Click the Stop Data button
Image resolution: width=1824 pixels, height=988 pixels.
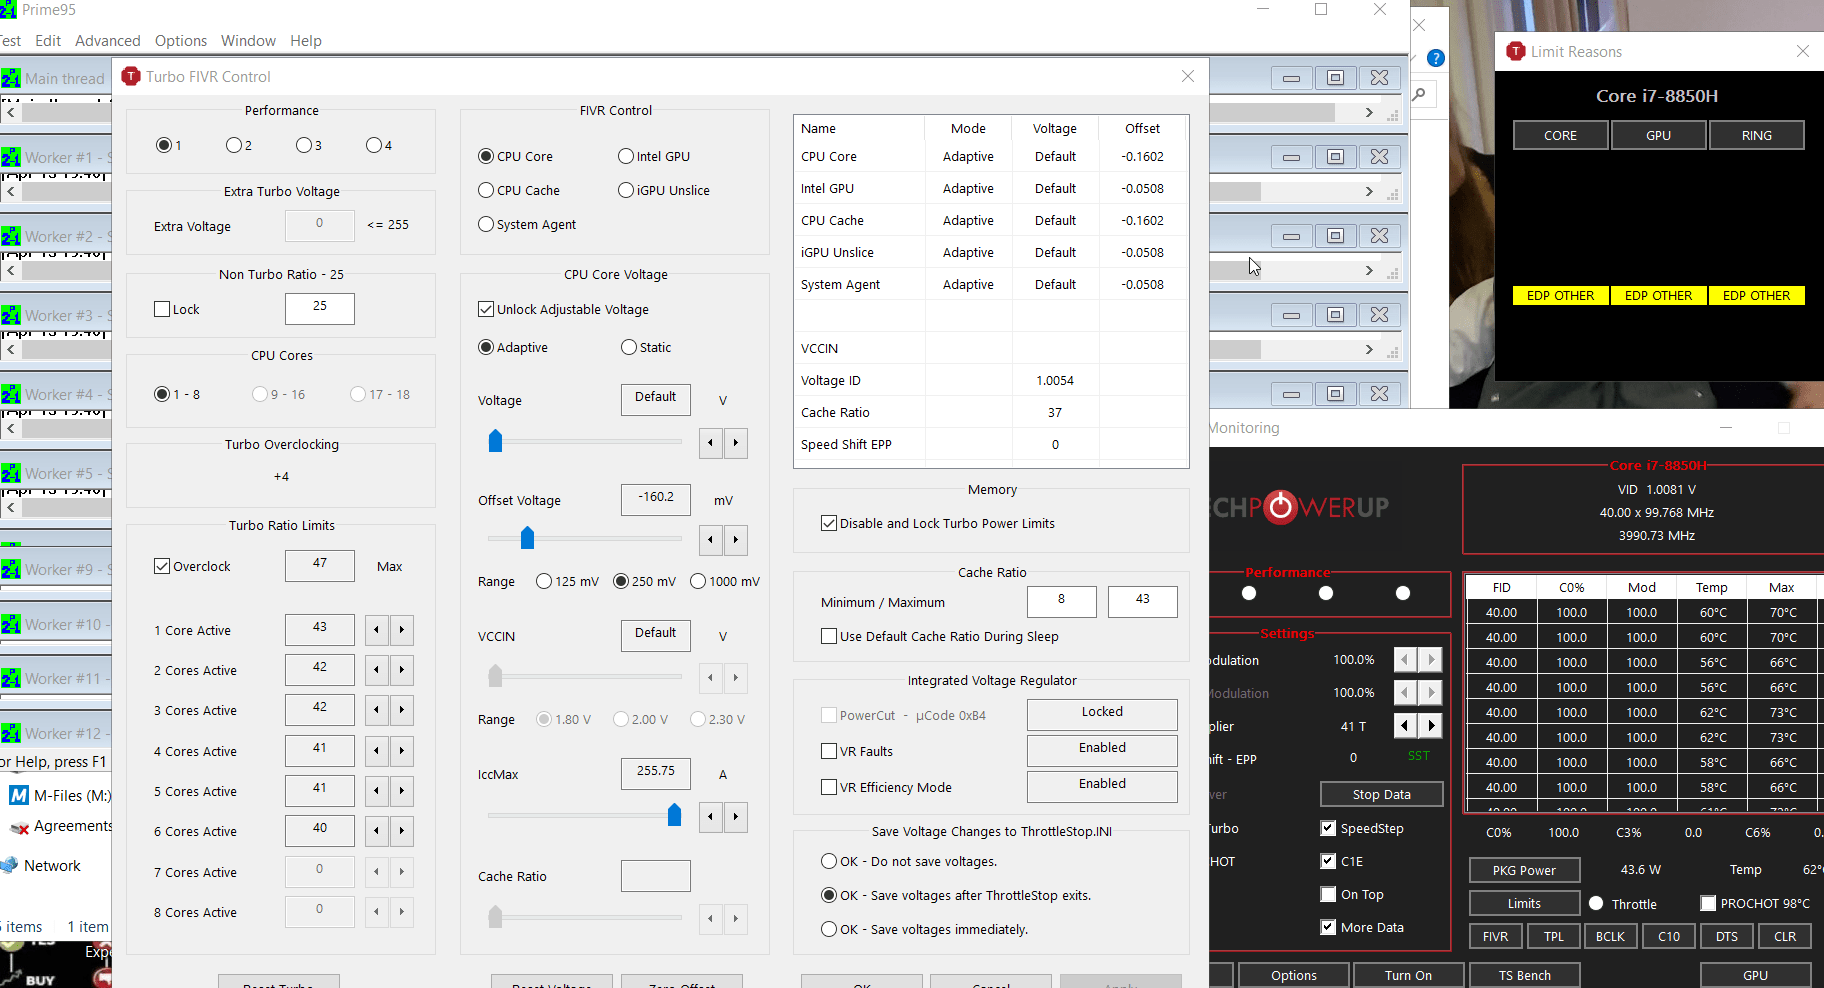point(1382,794)
